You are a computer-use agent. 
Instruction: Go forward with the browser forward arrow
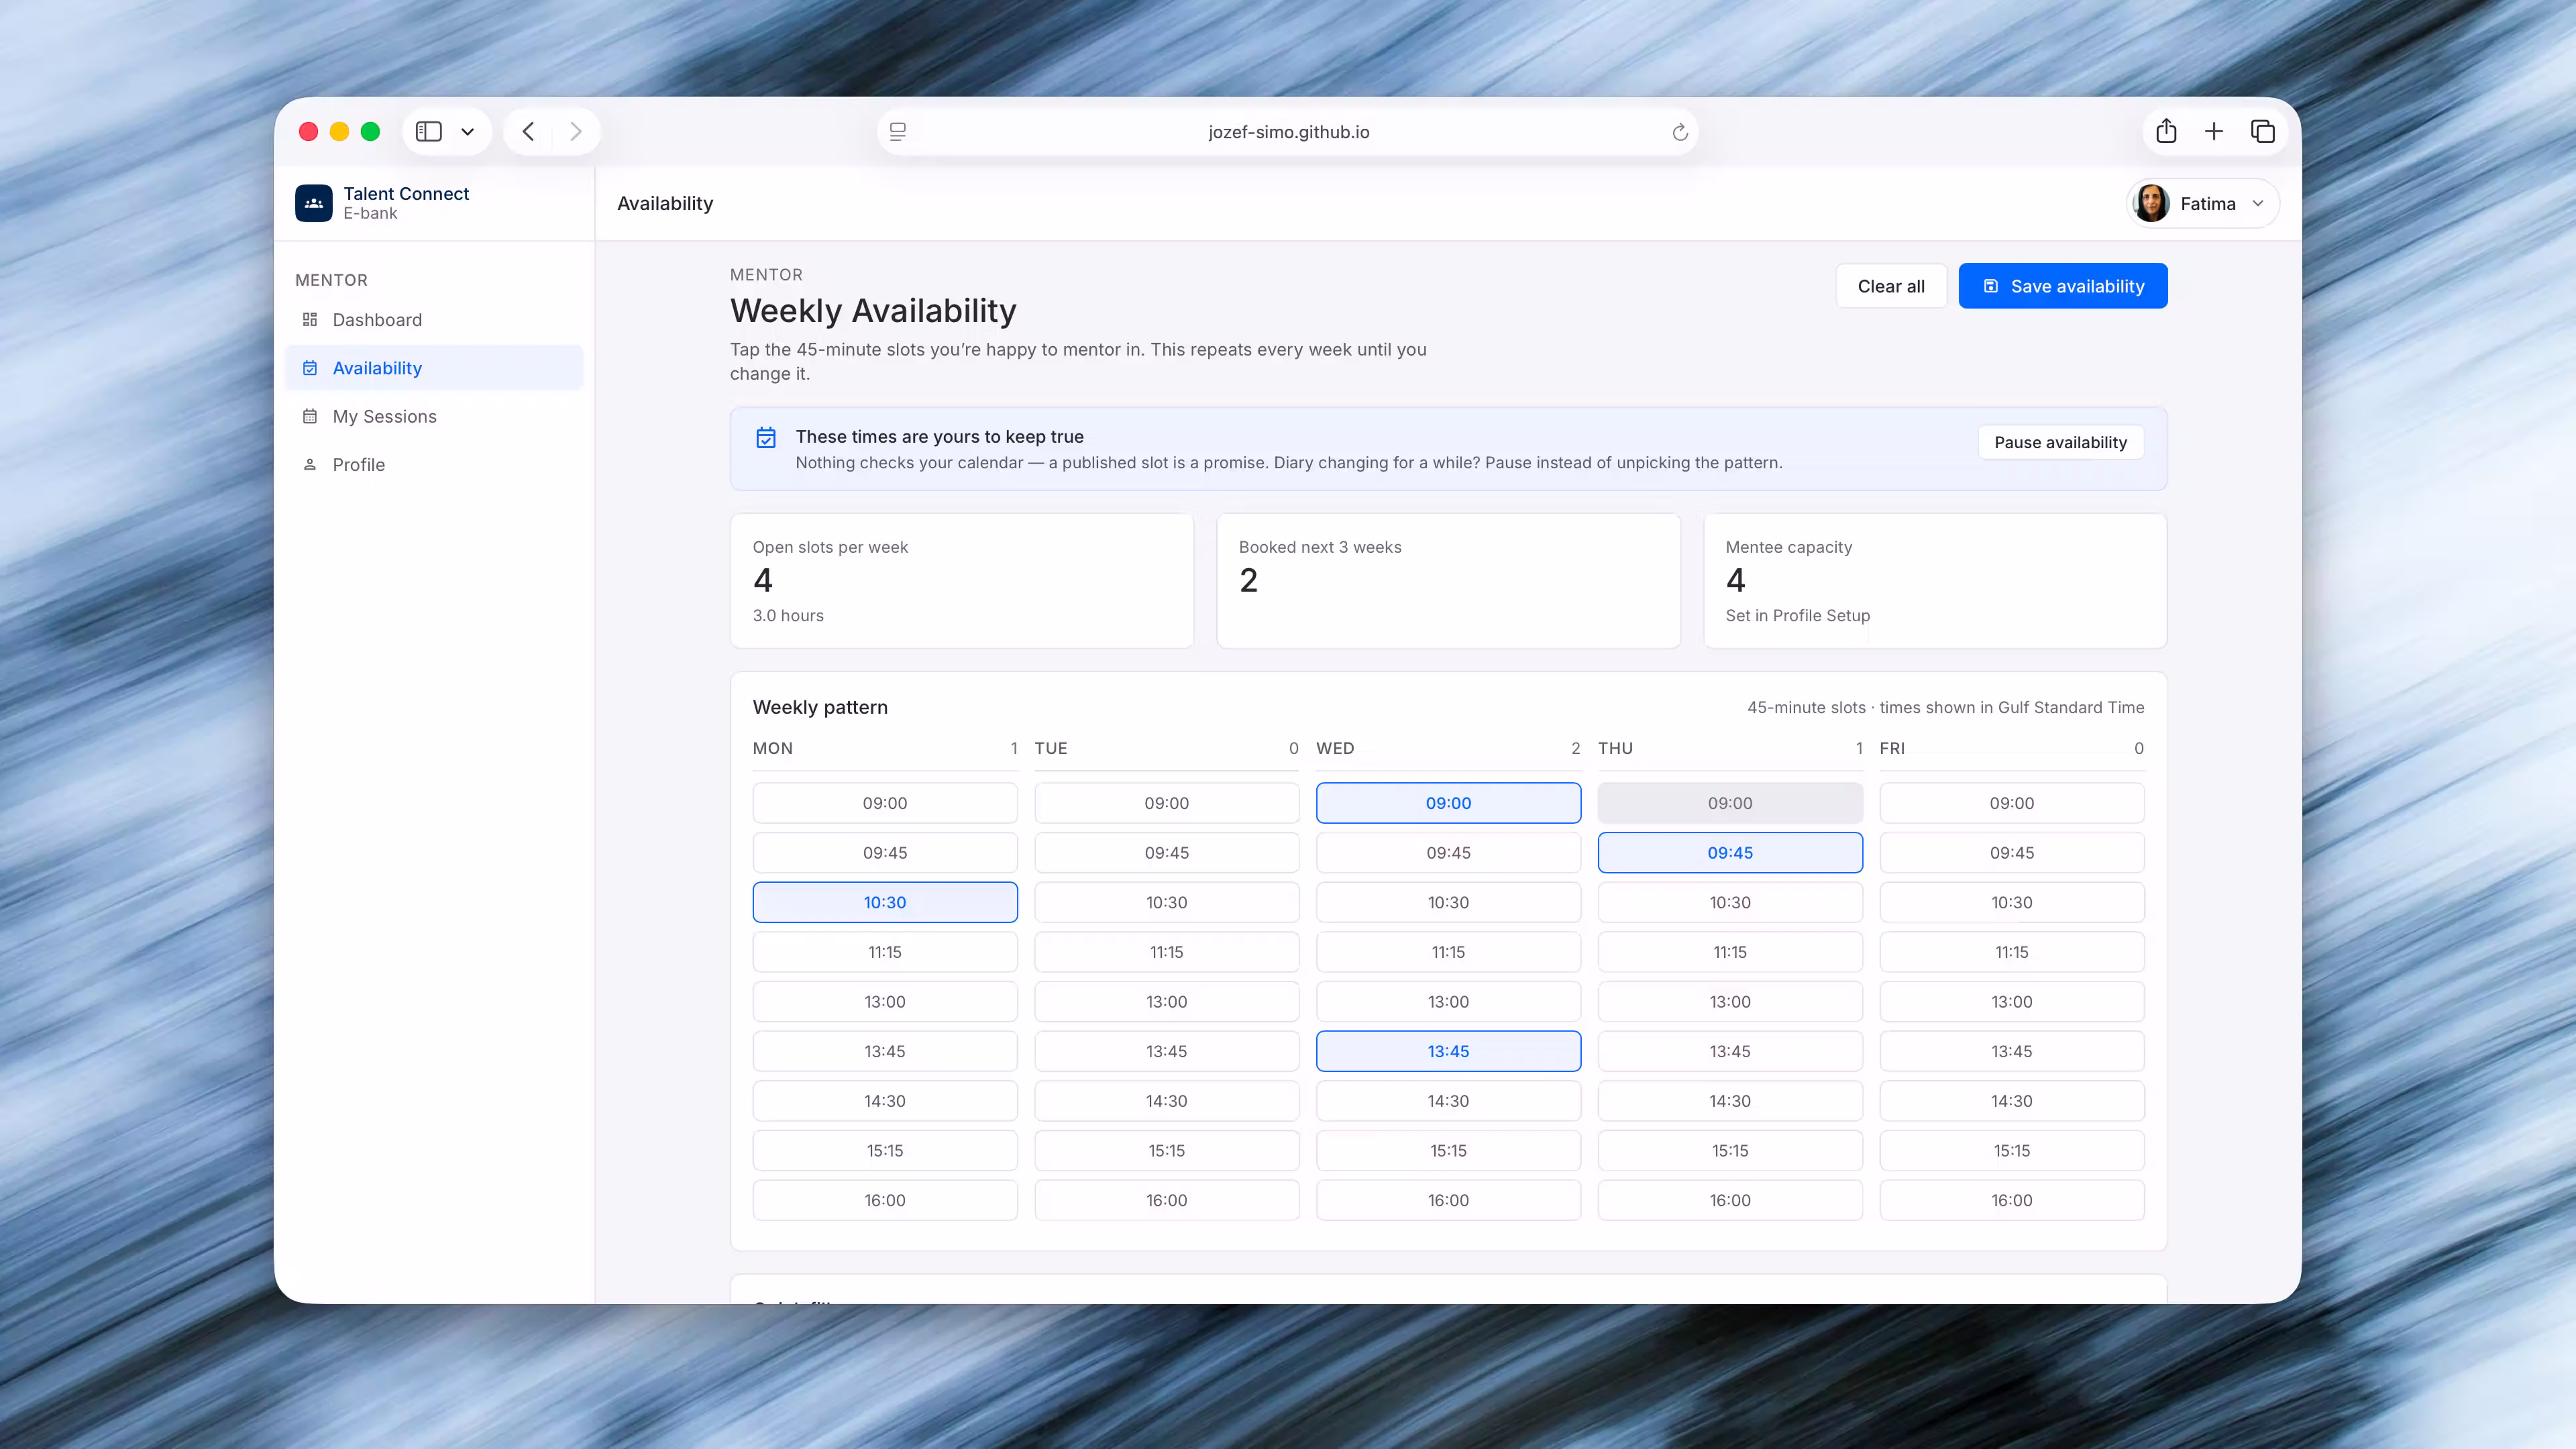[x=576, y=132]
